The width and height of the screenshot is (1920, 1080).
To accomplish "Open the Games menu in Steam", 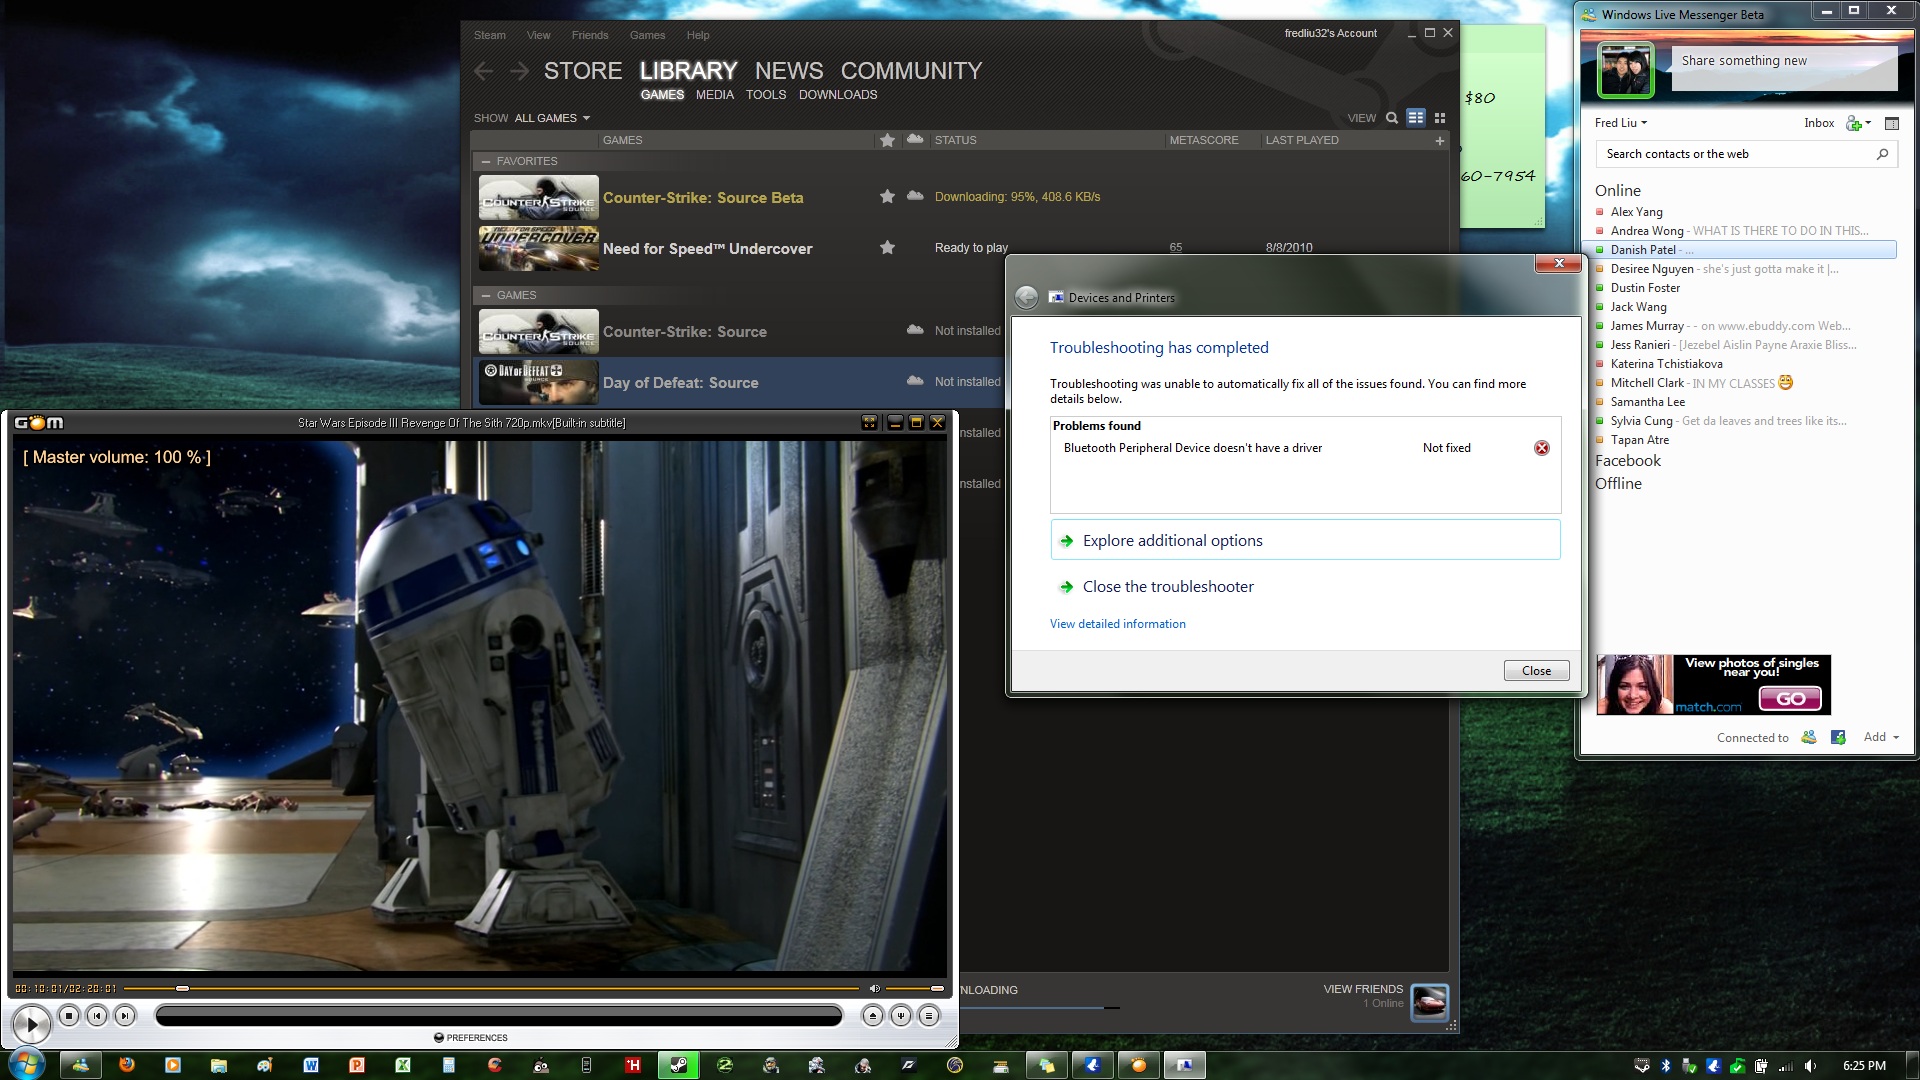I will coord(647,35).
